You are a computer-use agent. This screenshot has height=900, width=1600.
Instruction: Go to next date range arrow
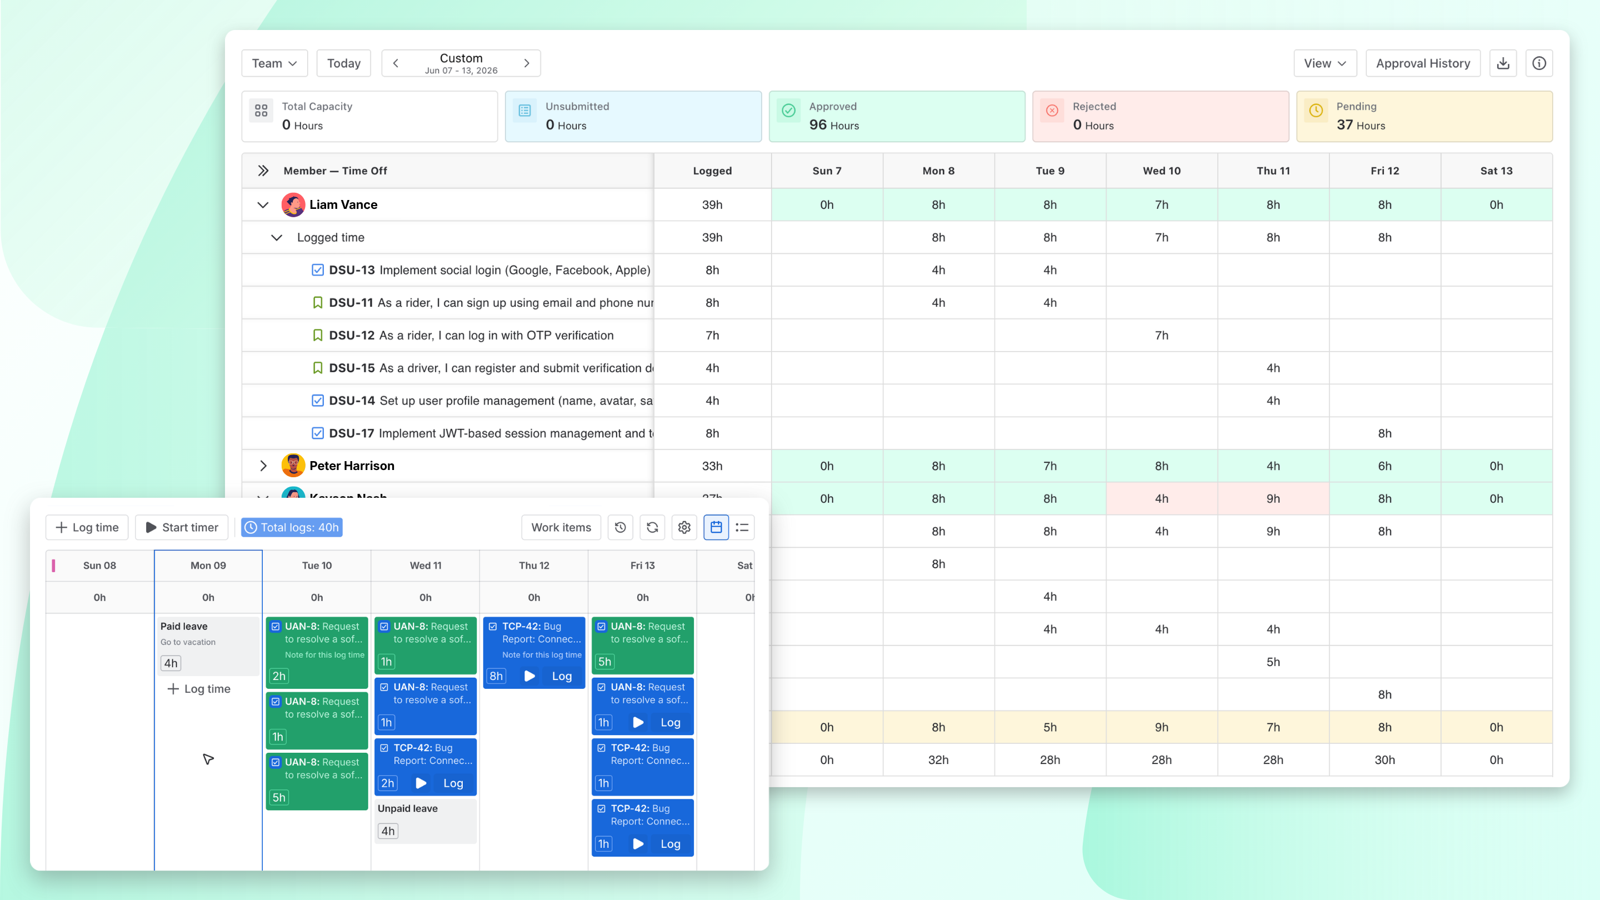coord(527,63)
